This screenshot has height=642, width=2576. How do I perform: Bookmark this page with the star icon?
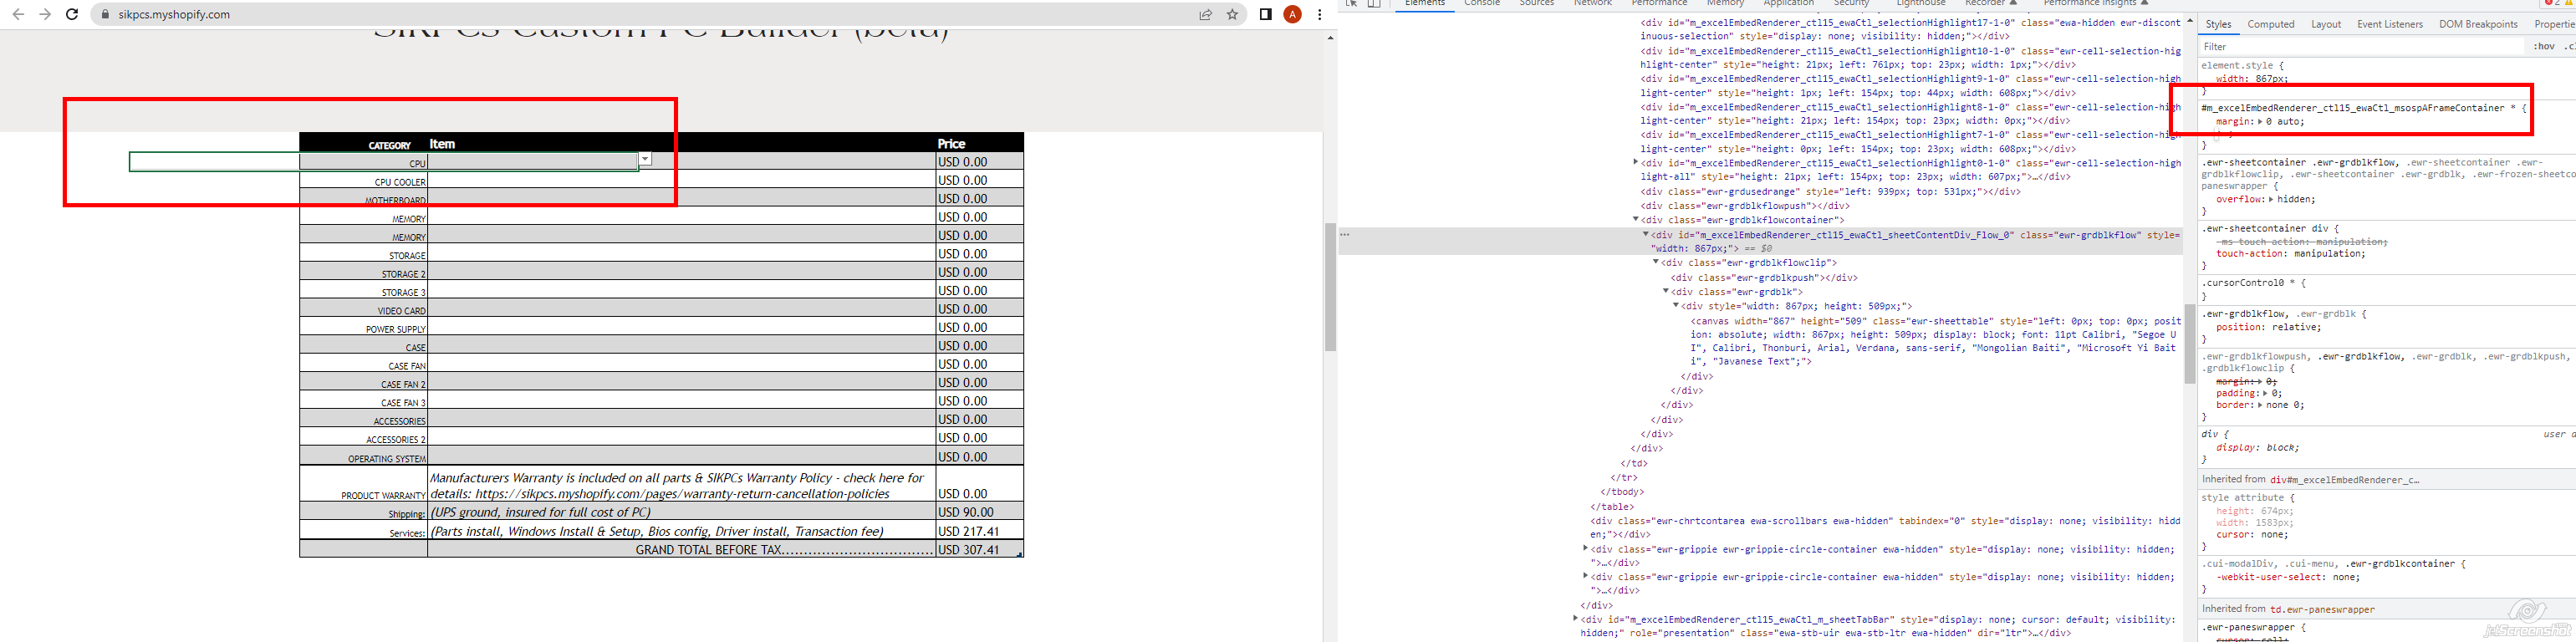(1233, 15)
